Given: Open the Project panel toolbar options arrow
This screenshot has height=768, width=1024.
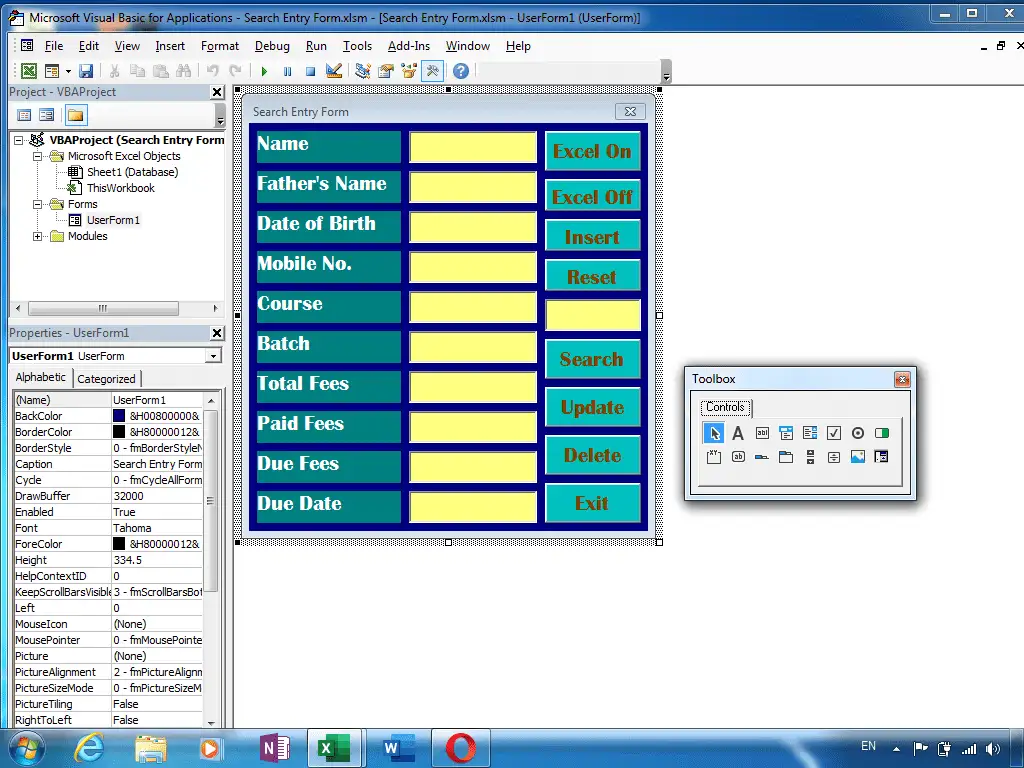Looking at the screenshot, I should pyautogui.click(x=220, y=116).
